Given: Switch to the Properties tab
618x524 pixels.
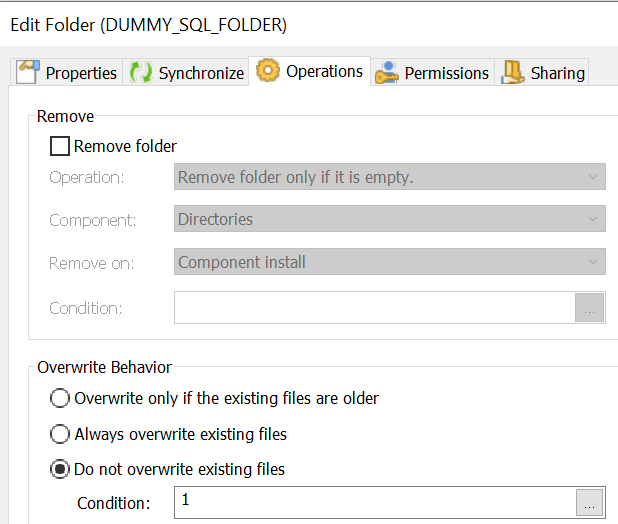Looking at the screenshot, I should 81,73.
